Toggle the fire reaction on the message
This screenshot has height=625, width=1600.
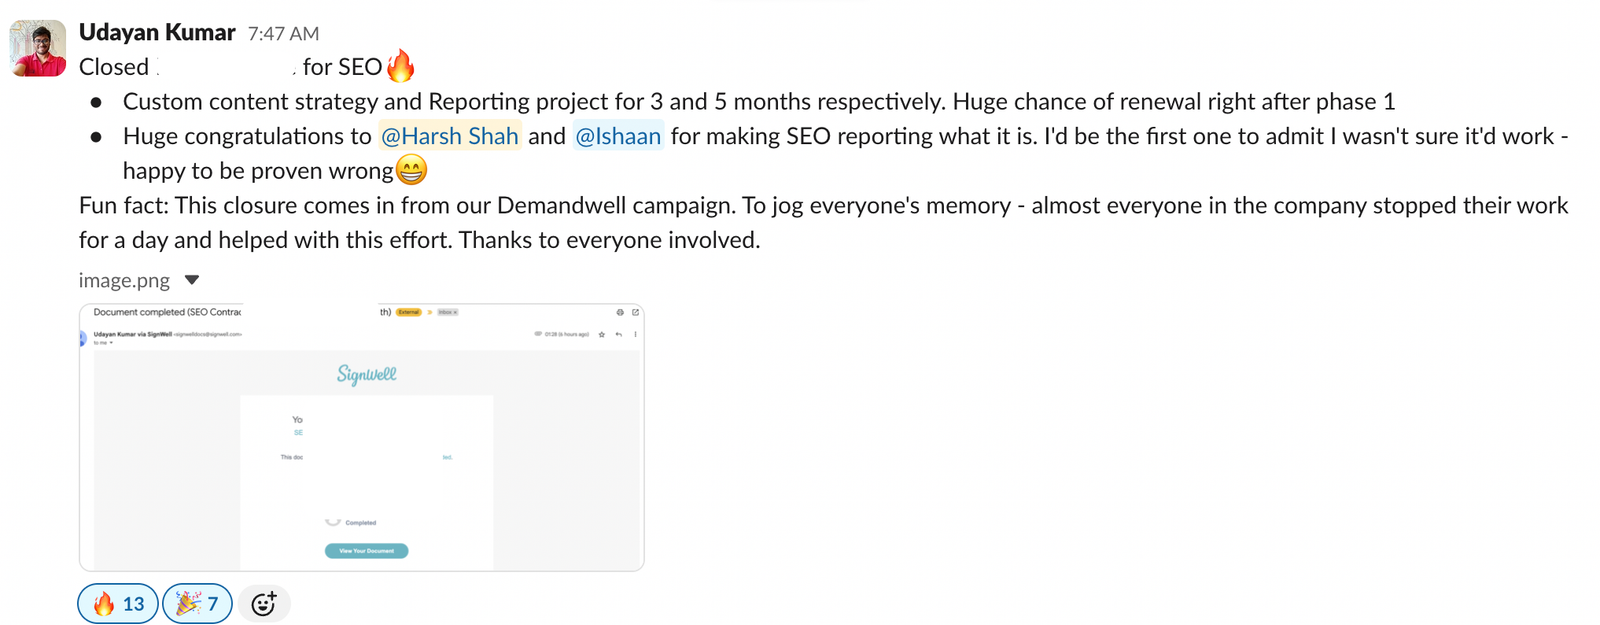[117, 603]
